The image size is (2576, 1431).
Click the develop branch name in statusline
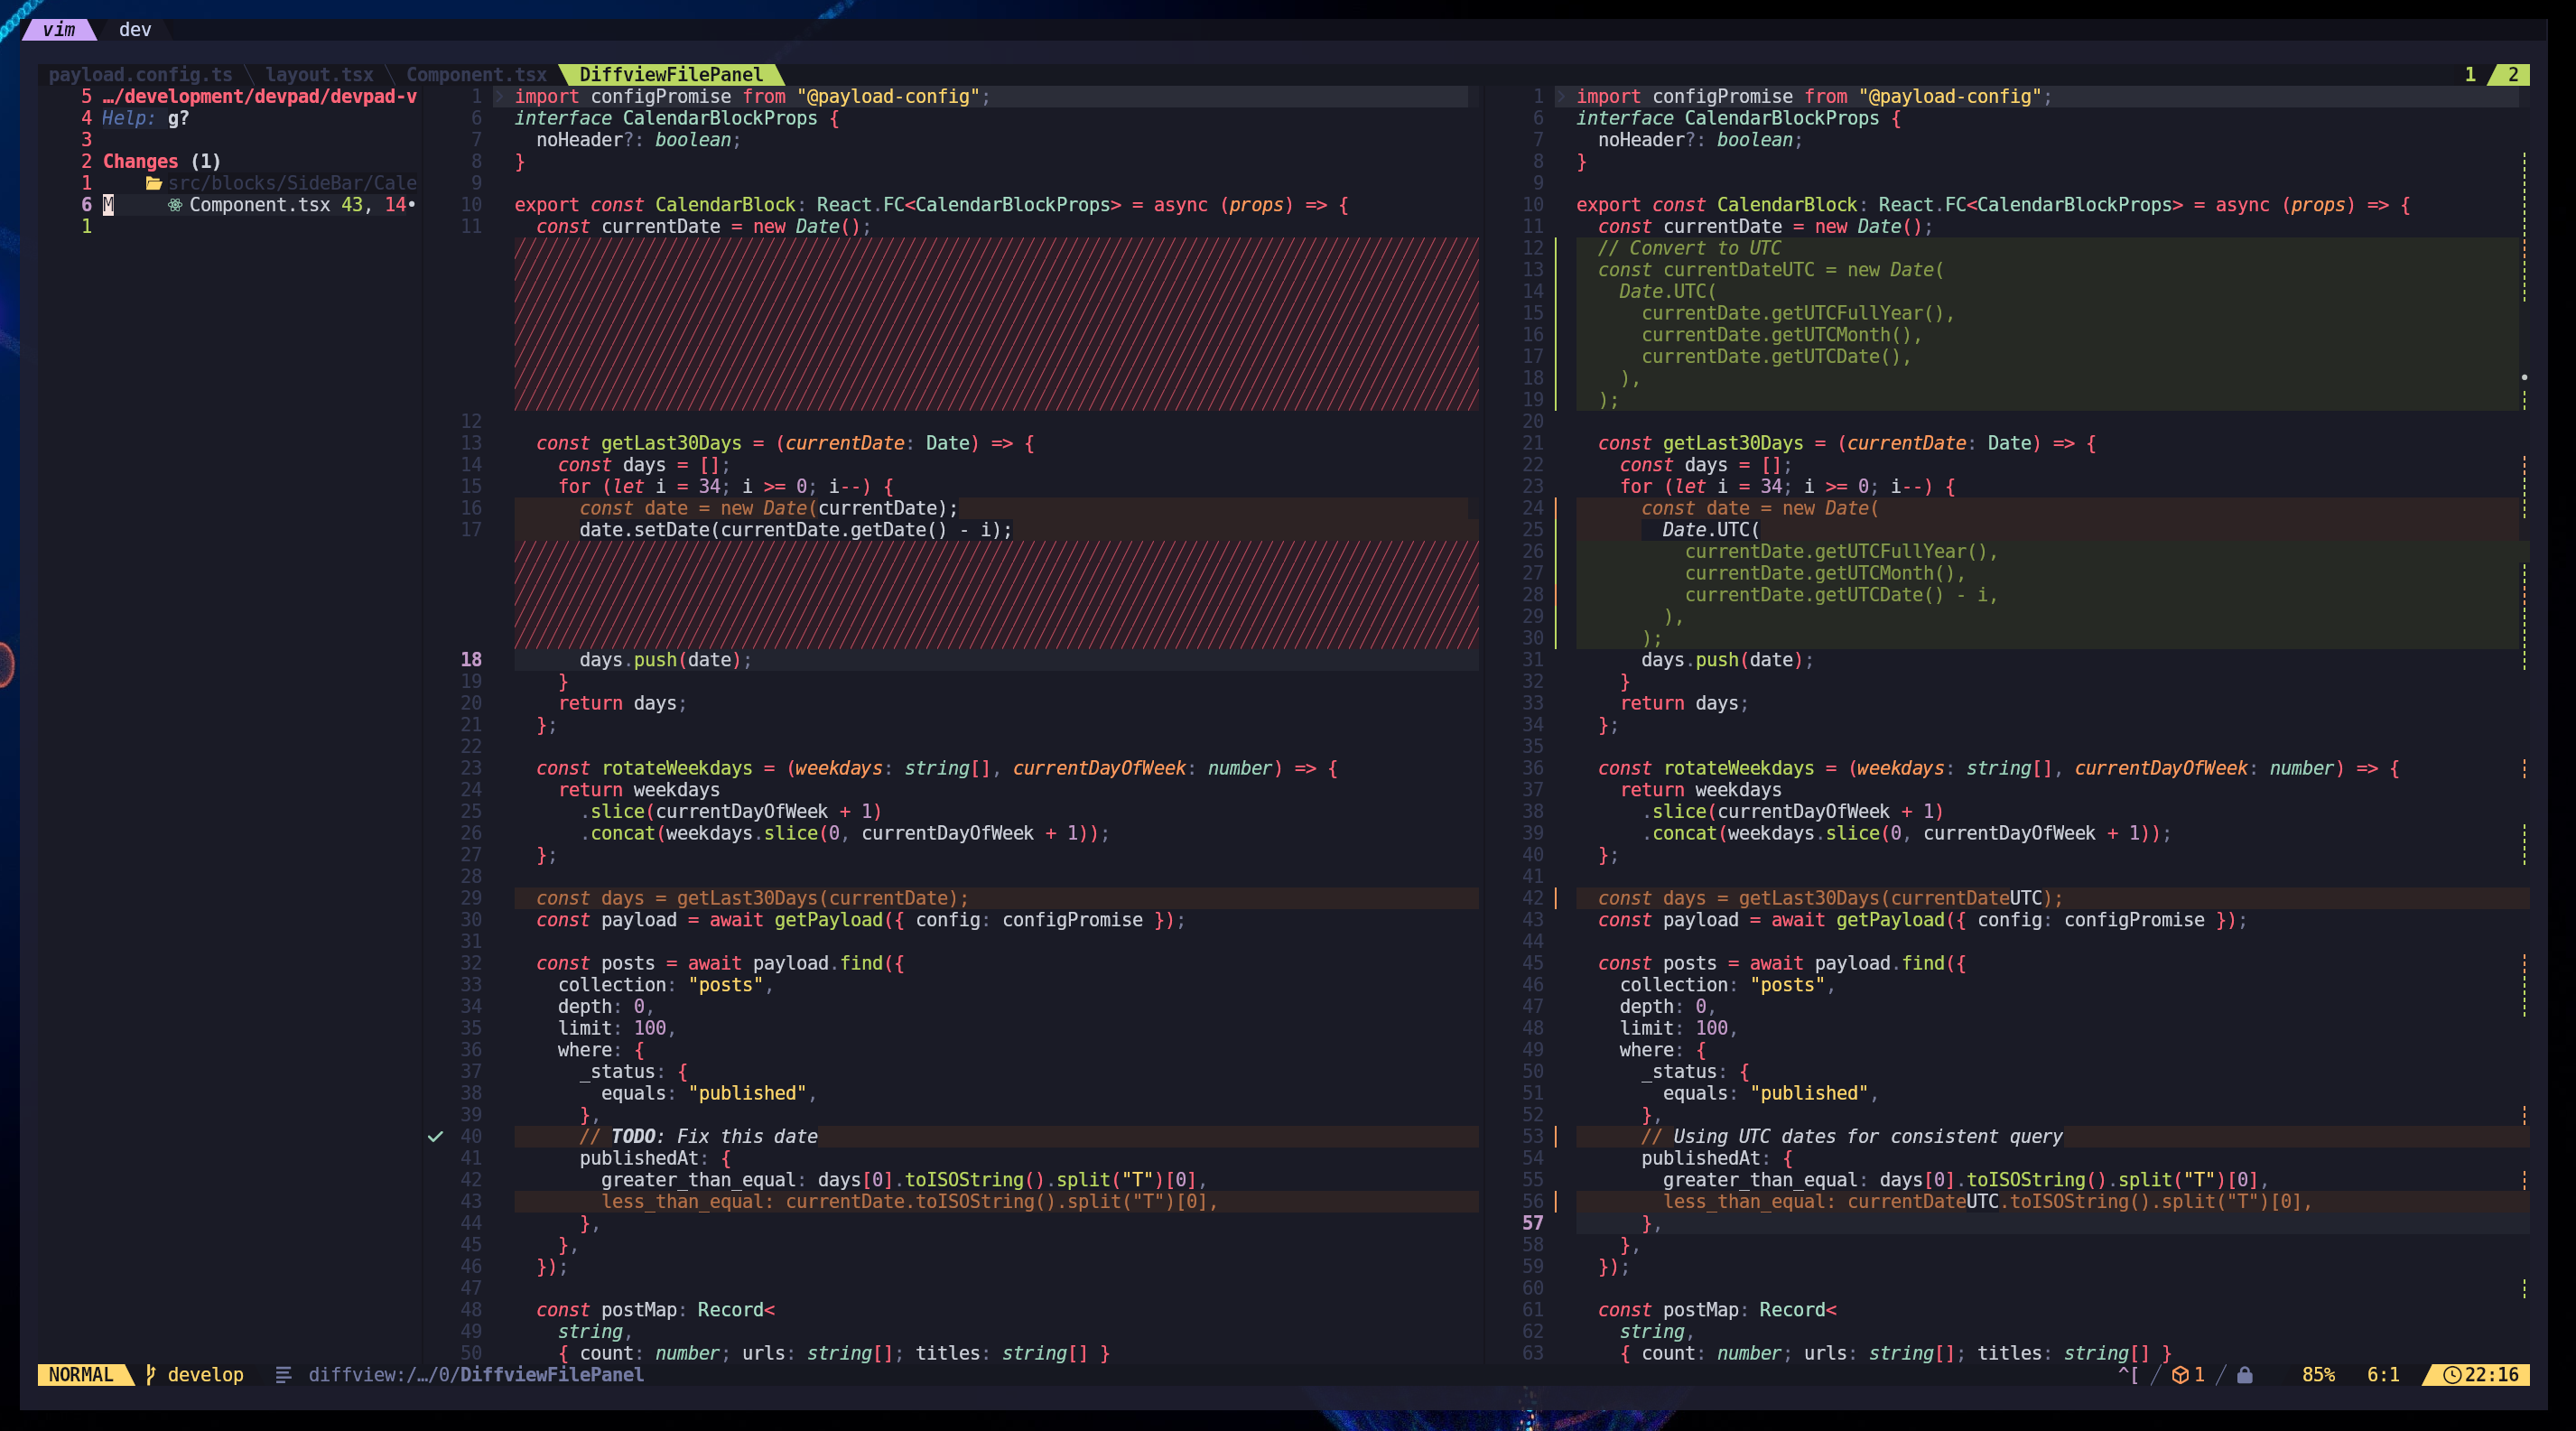click(205, 1376)
